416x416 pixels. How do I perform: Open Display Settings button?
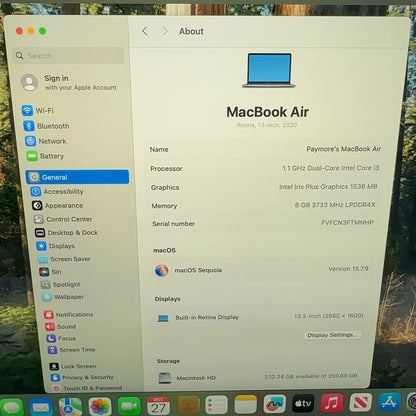tap(332, 335)
